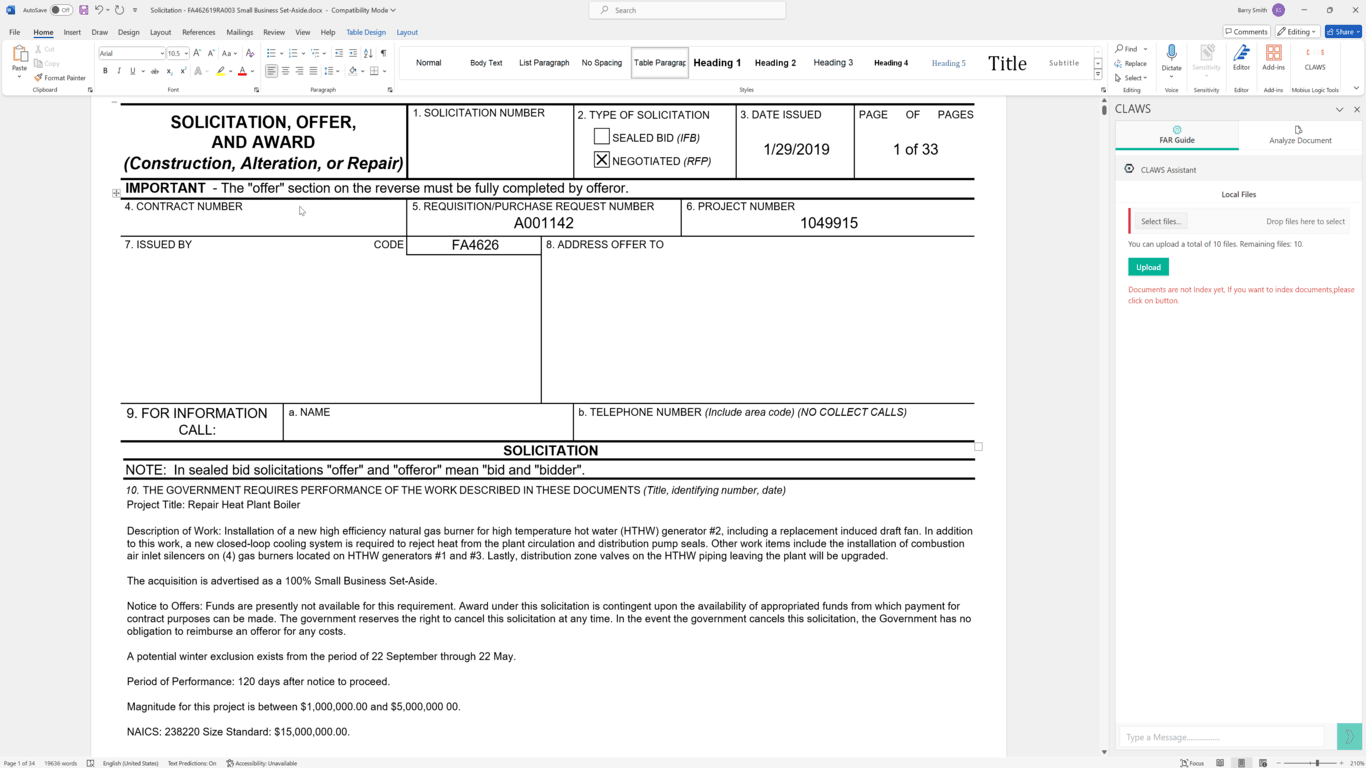This screenshot has width=1366, height=768.
Task: Apply the red font color
Action: click(x=242, y=71)
